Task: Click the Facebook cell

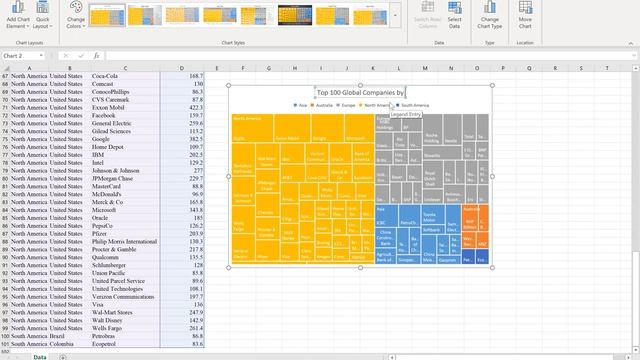Action: coord(125,116)
